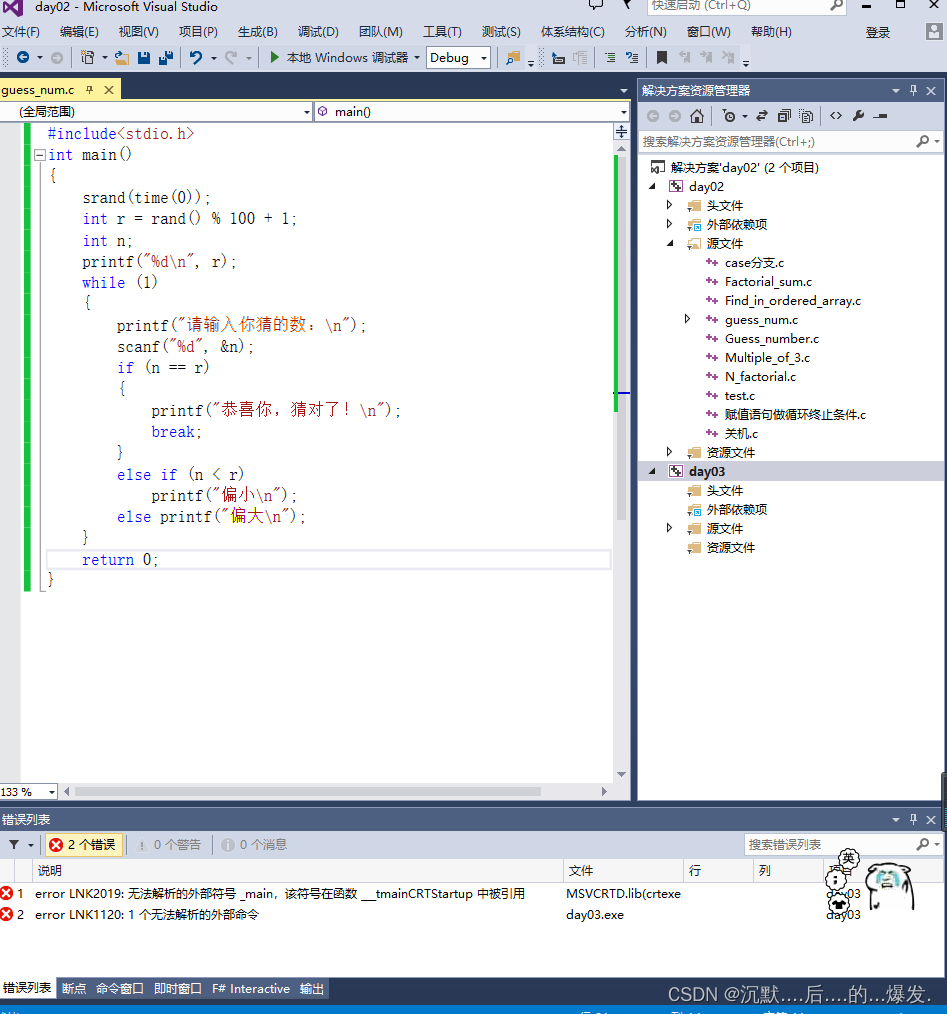Click the View Code icon in Solution Explorer

click(835, 116)
